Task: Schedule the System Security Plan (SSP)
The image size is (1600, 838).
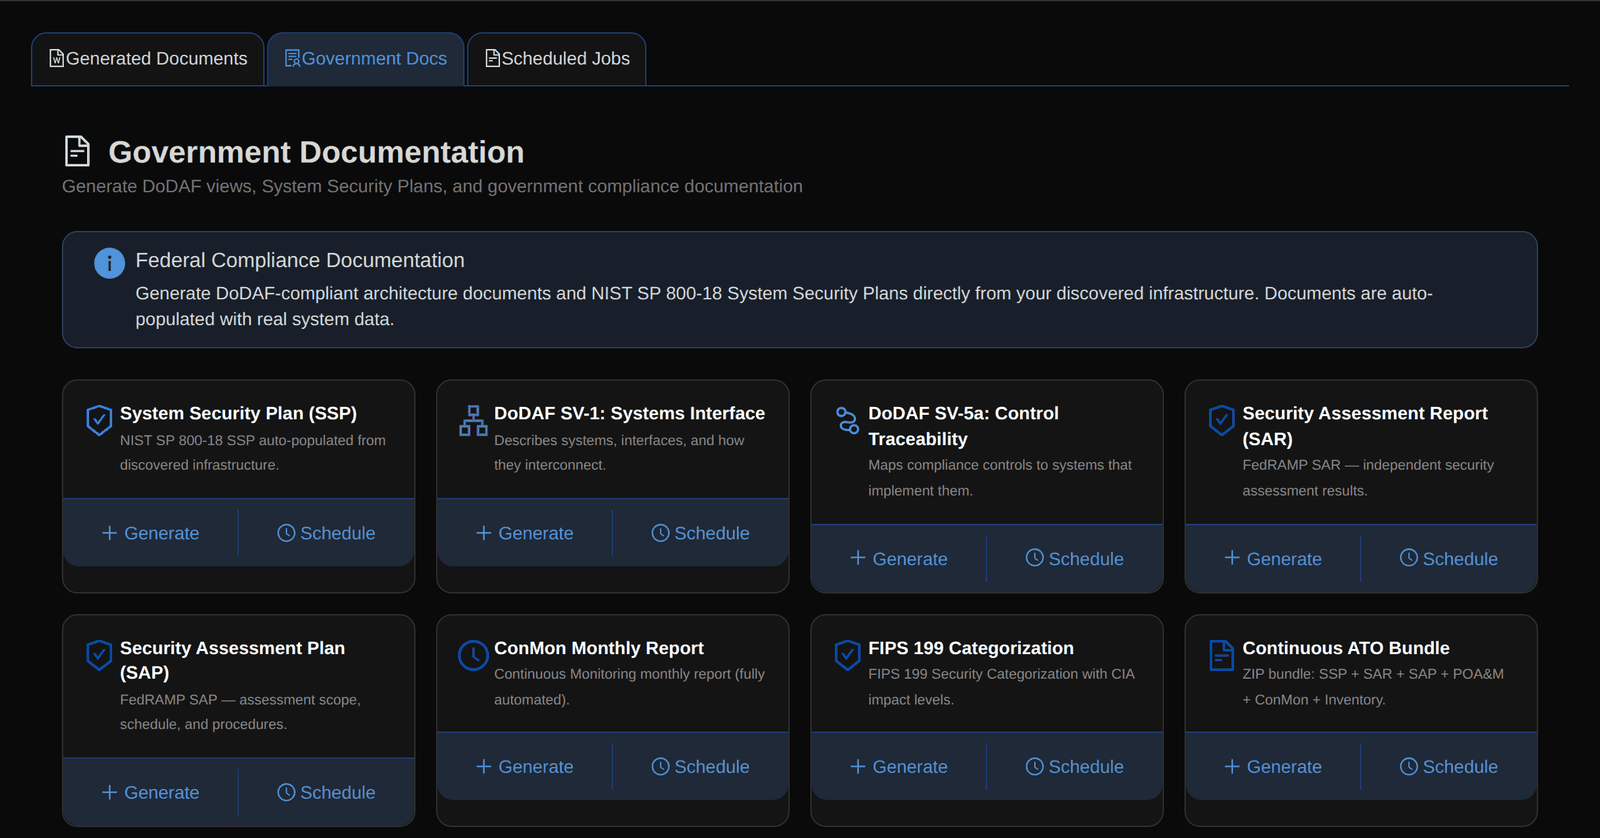Action: 326,533
